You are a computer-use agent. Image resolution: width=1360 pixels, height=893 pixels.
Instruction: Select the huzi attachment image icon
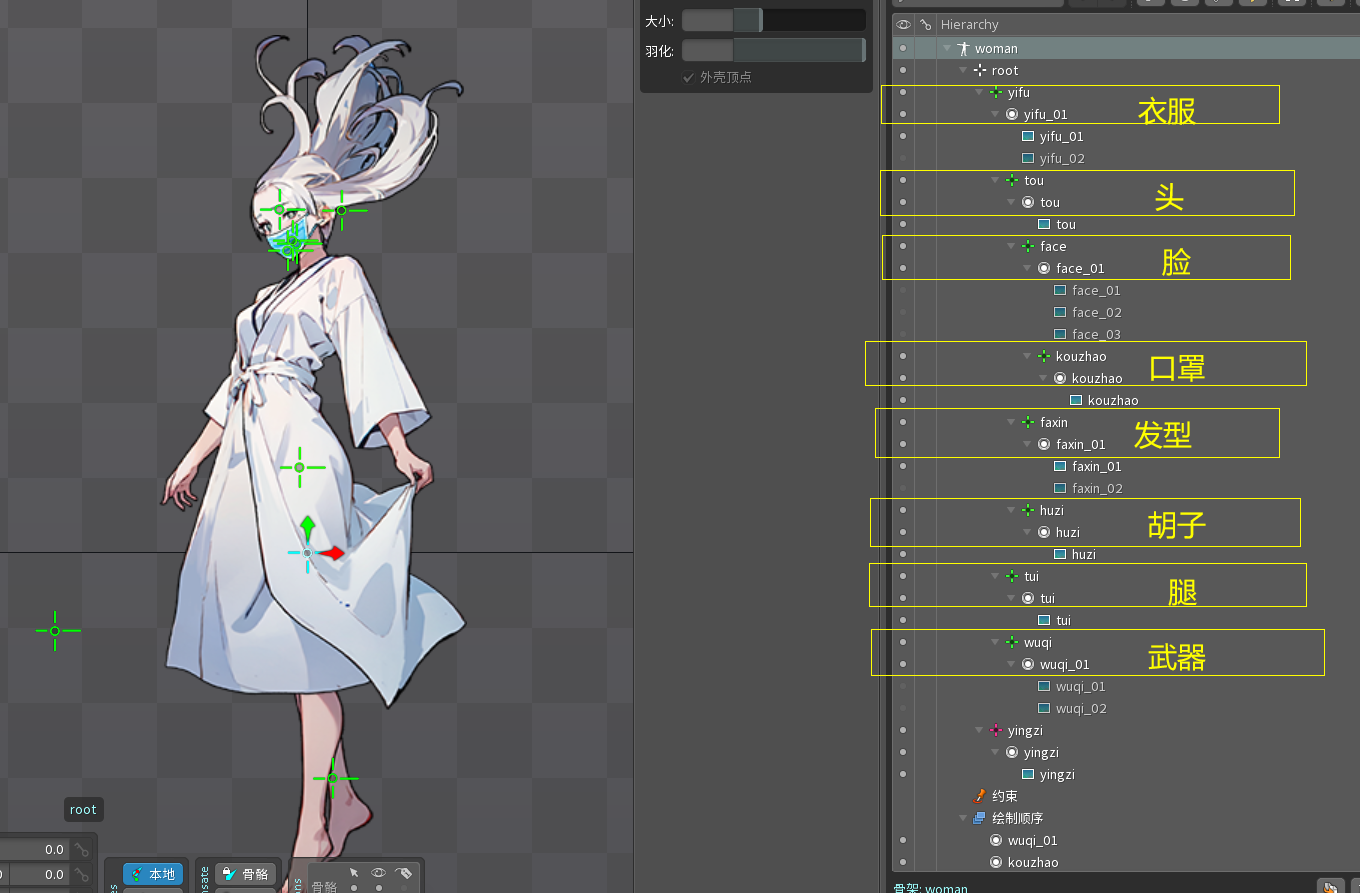coord(1060,554)
